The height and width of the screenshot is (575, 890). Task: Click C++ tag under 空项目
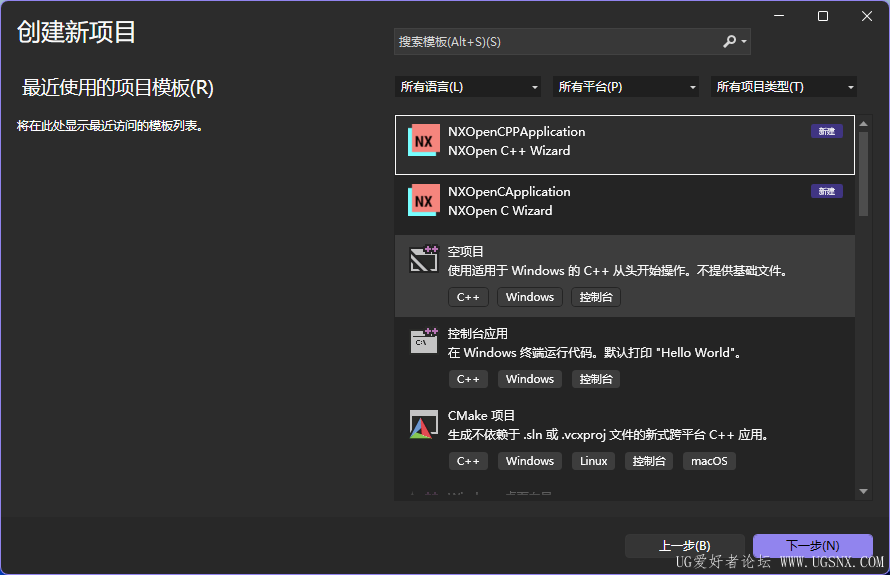[x=468, y=297]
